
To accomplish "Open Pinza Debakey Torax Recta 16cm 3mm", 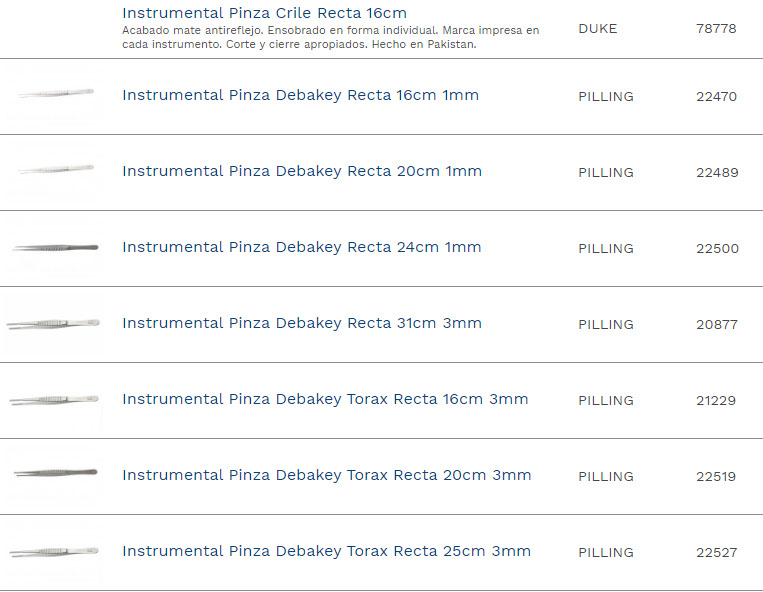I will 324,400.
